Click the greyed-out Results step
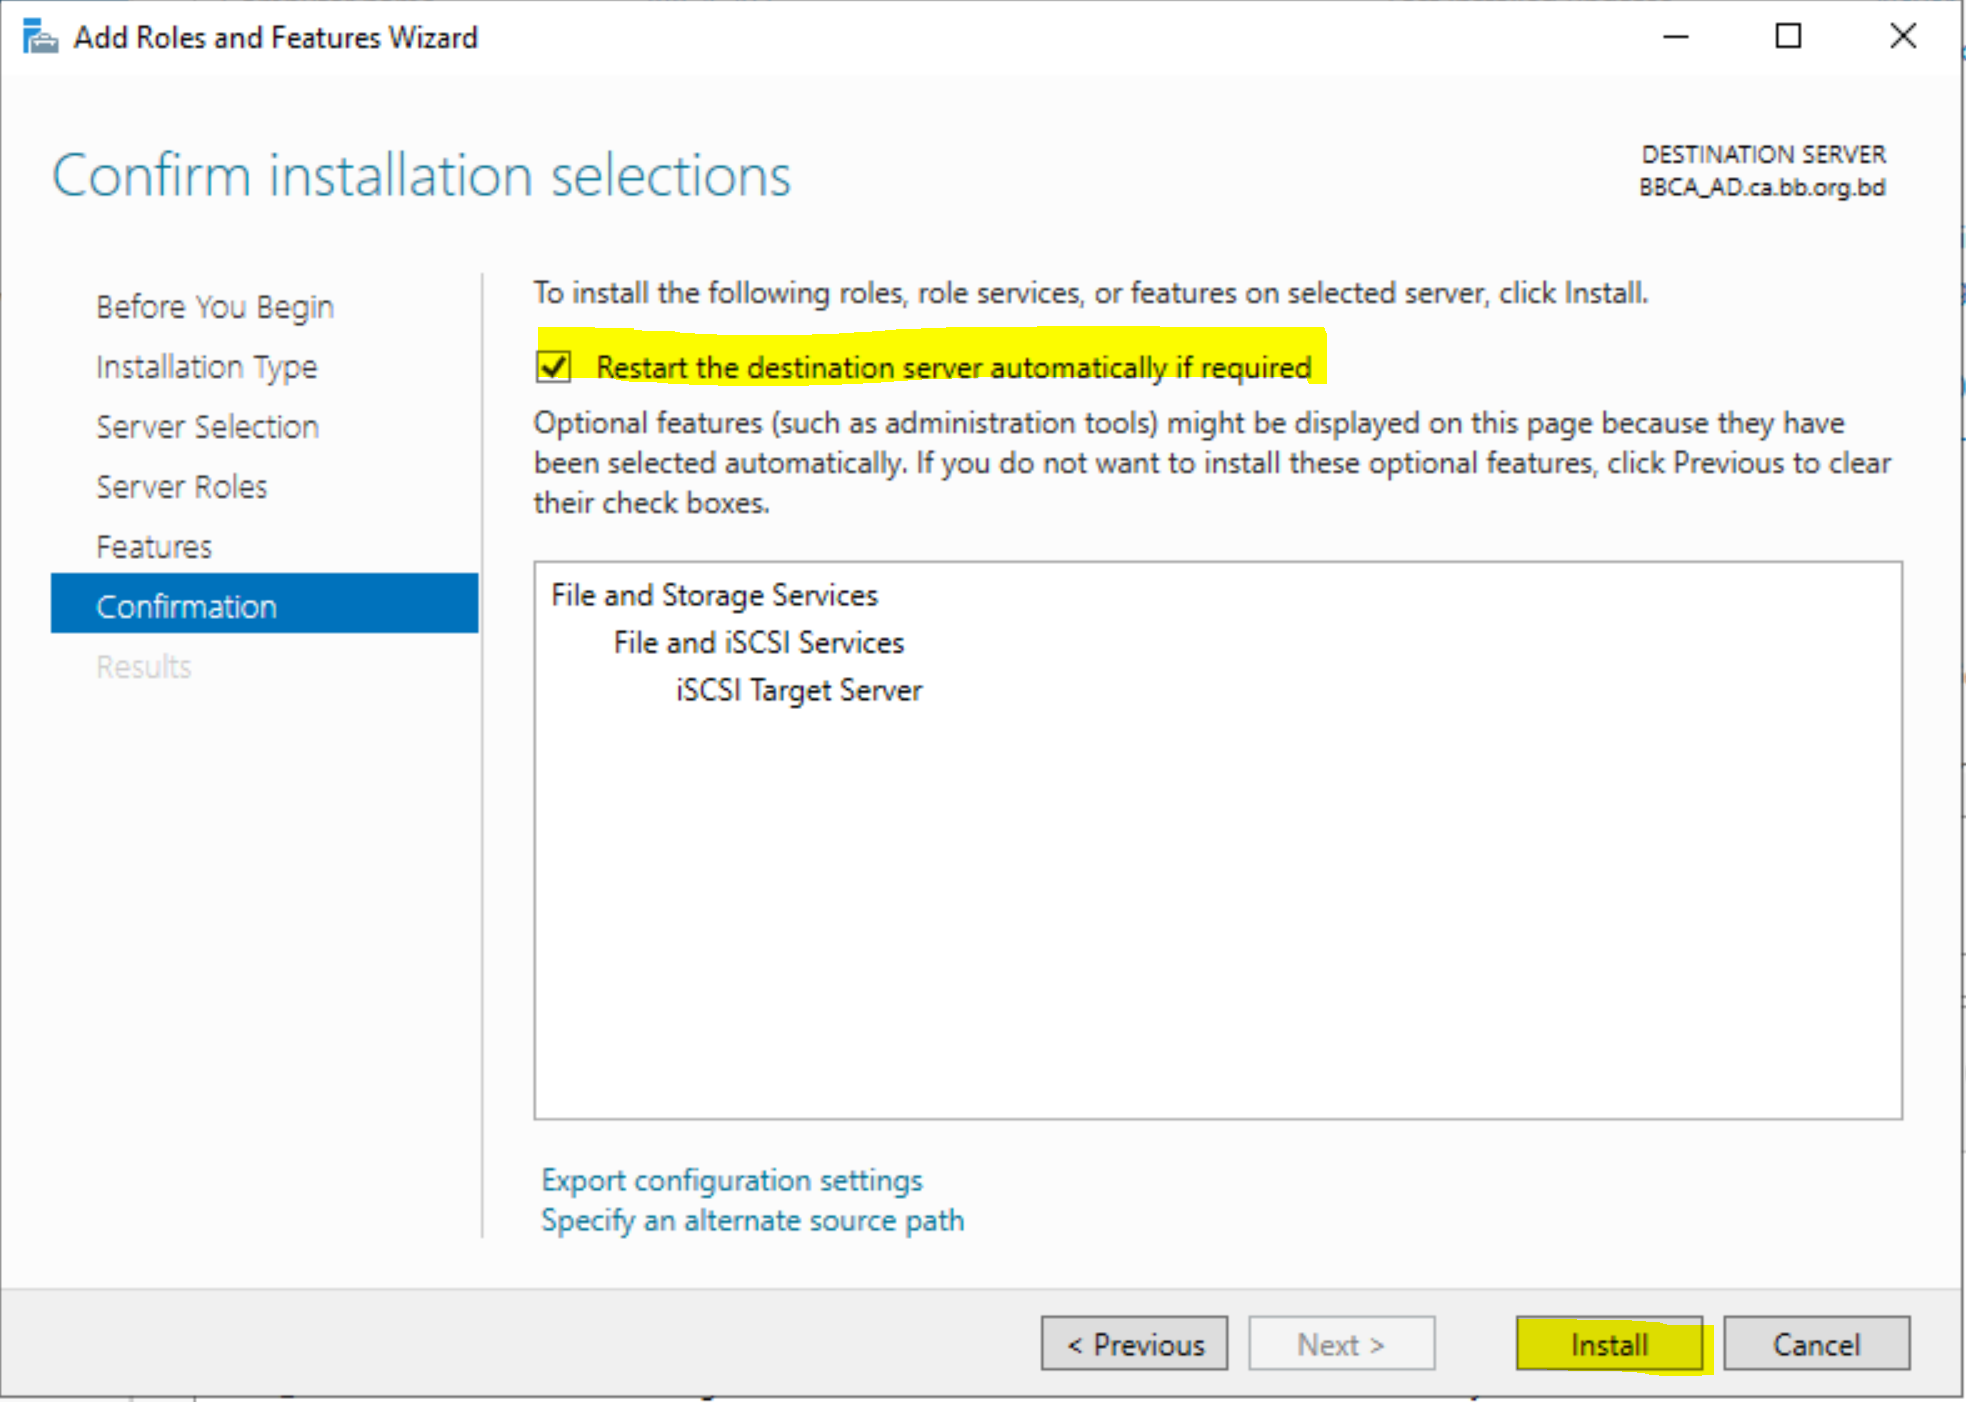Image resolution: width=1966 pixels, height=1402 pixels. [x=143, y=666]
